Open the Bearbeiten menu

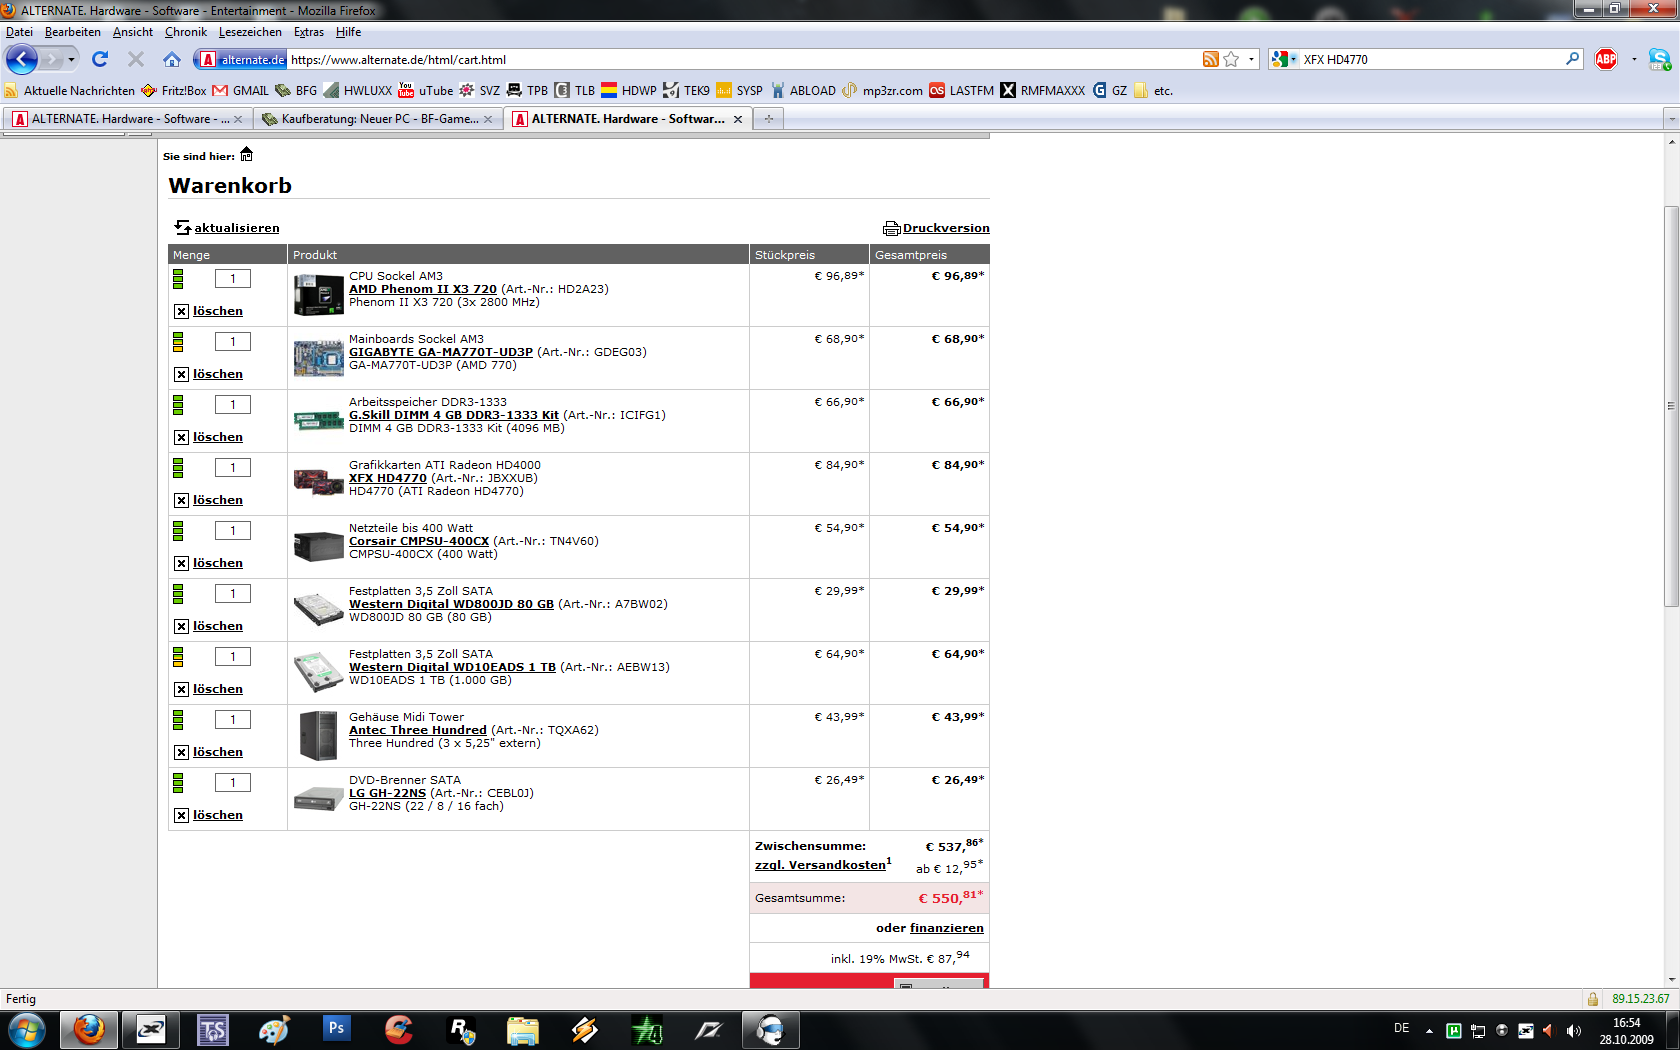pos(72,32)
